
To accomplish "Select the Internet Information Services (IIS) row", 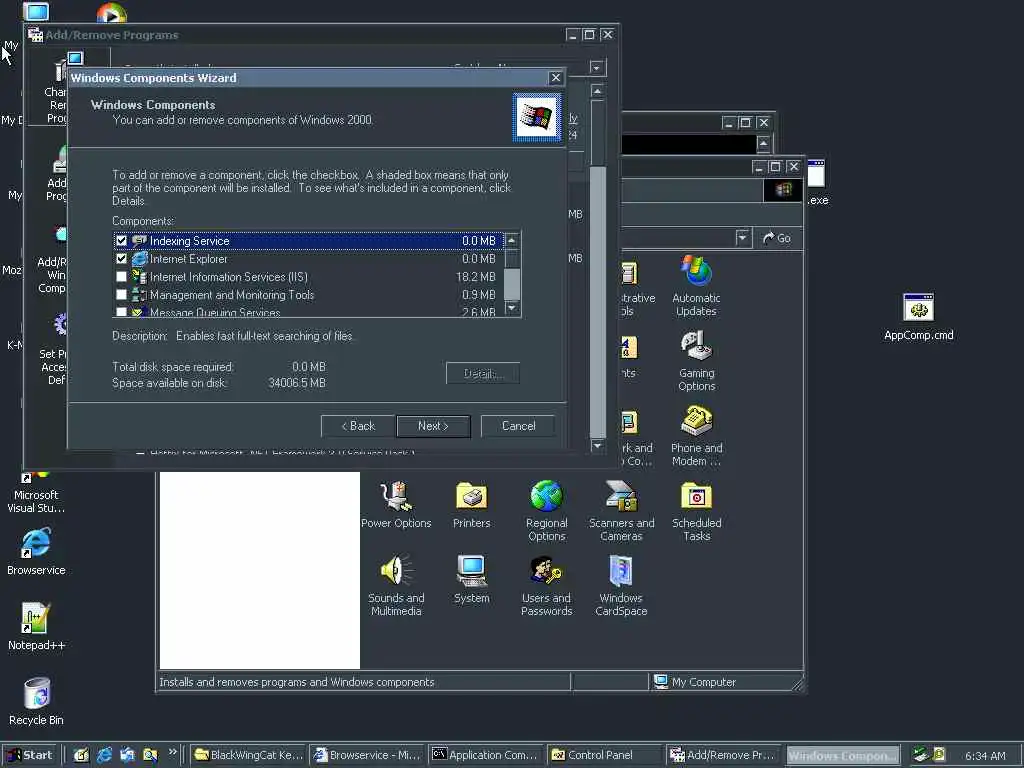I will tap(308, 277).
